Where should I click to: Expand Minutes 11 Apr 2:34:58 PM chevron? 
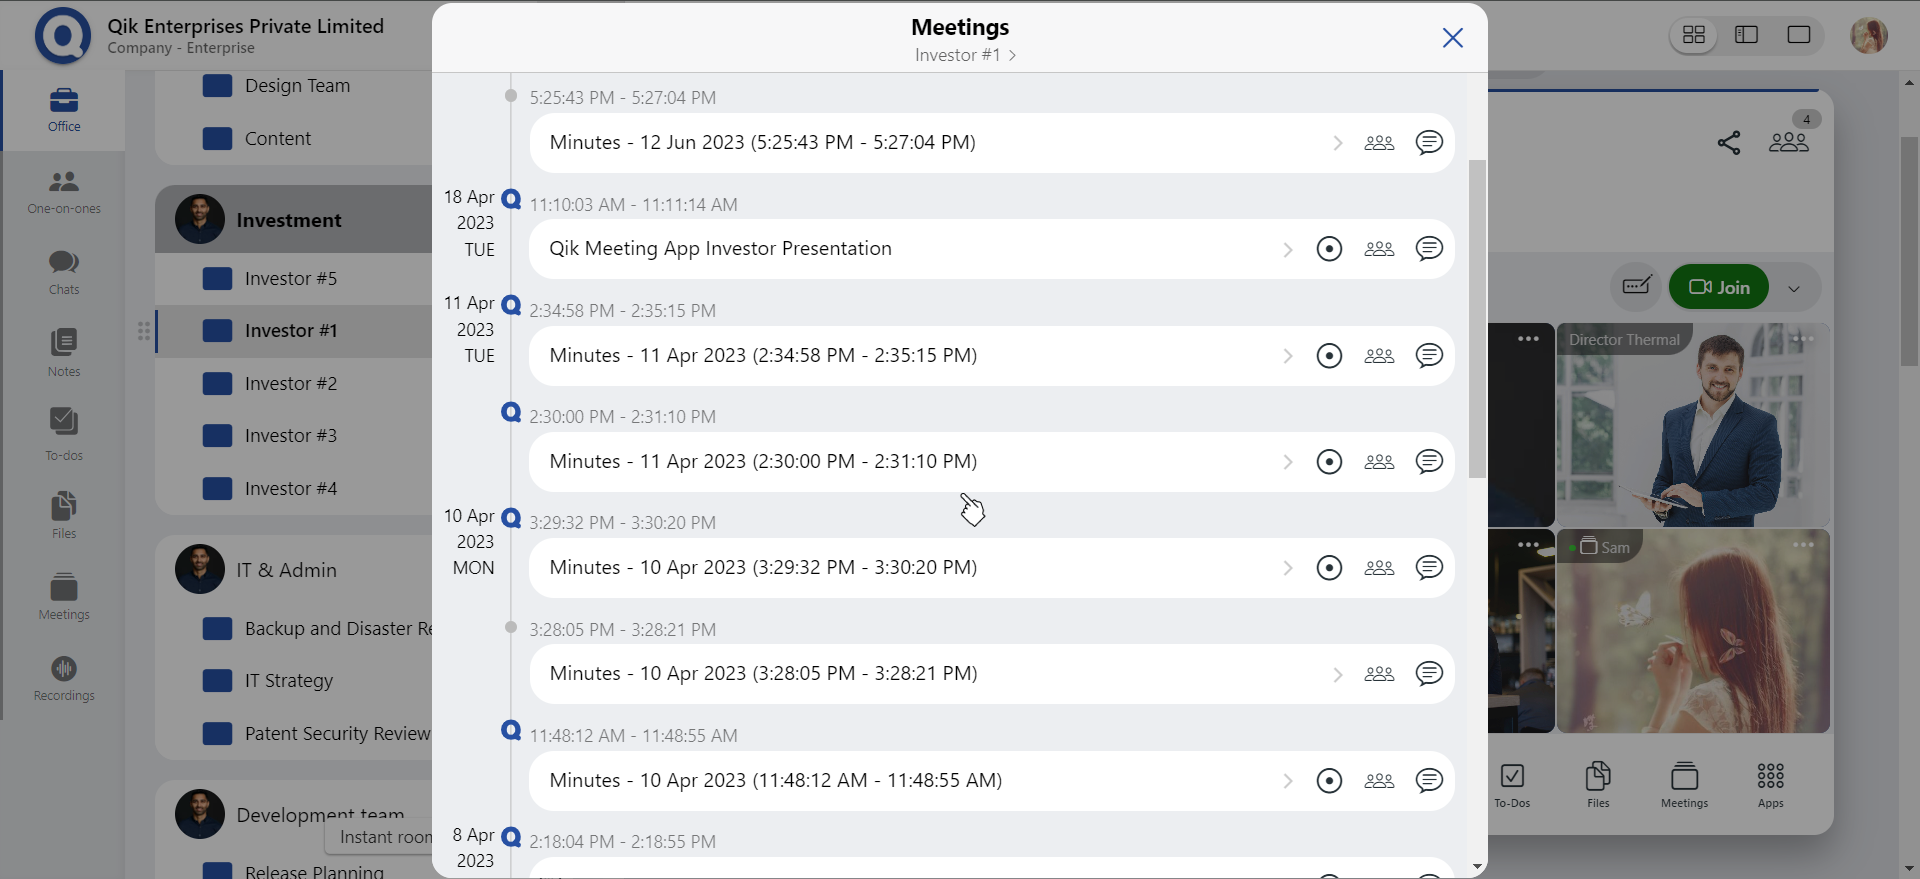pos(1288,356)
